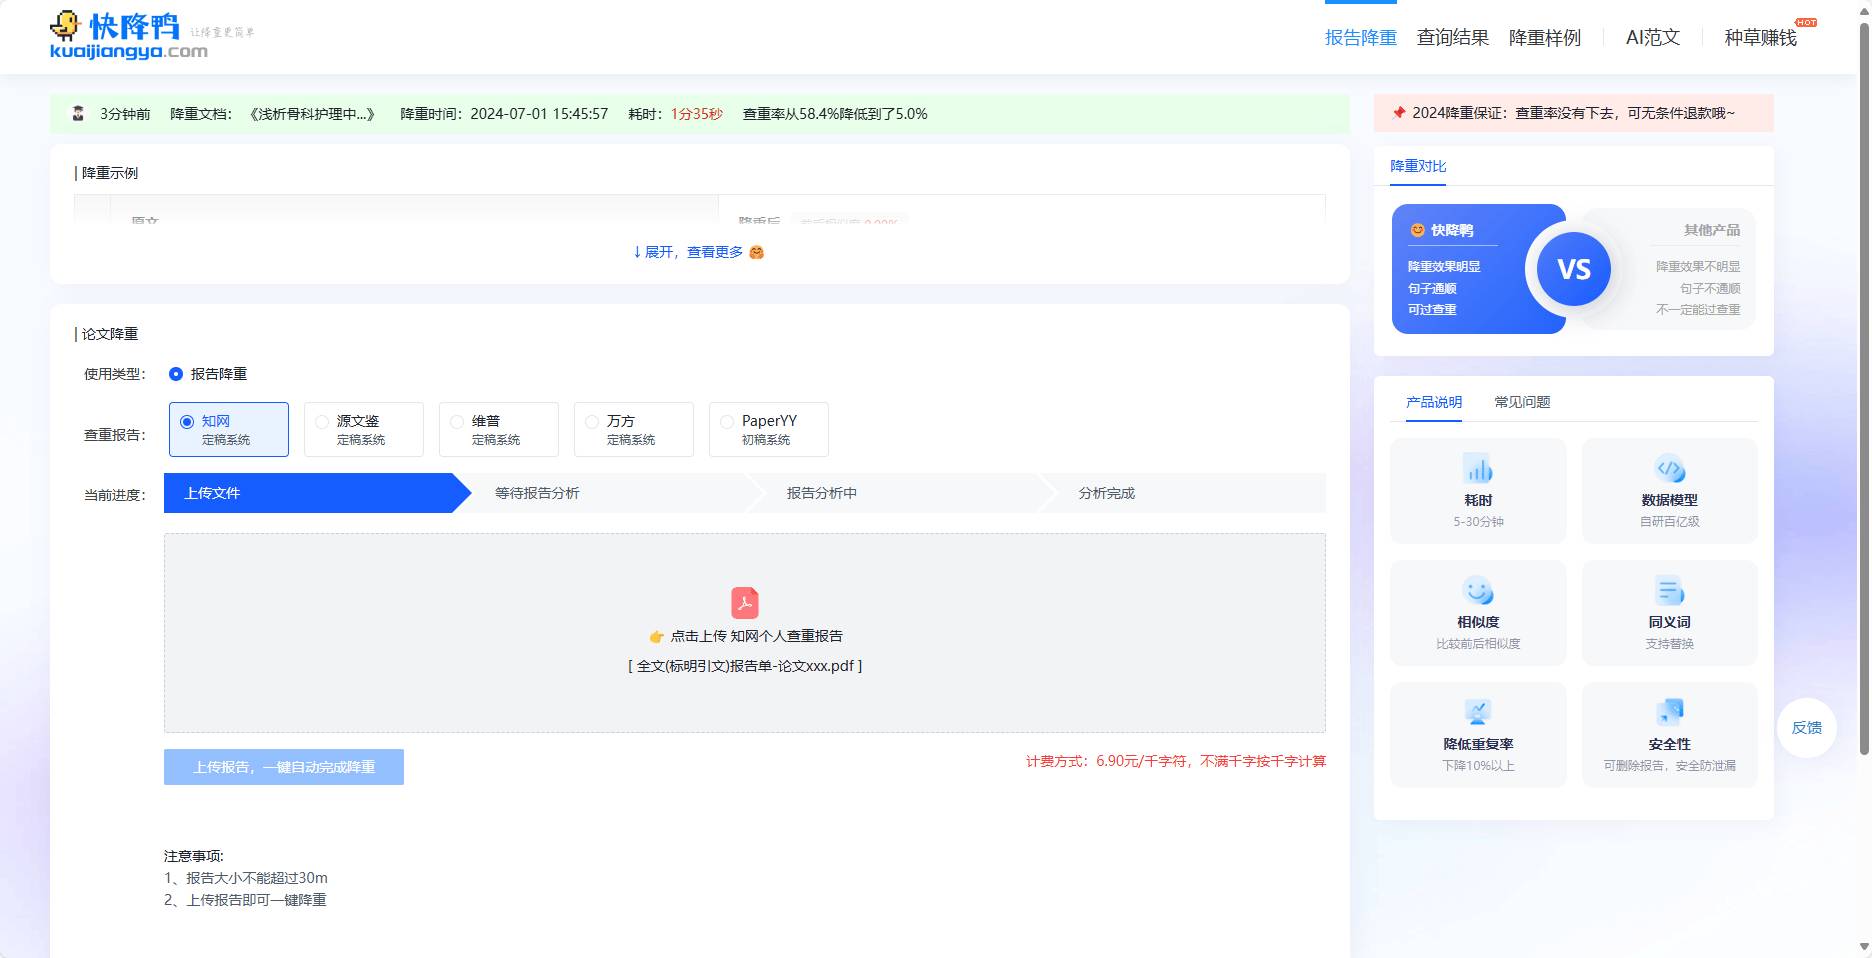Open the 查询结果 navigation item

[x=1452, y=37]
